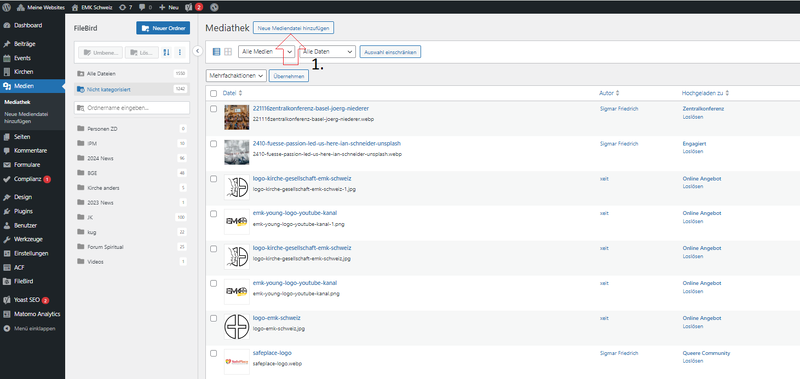Open the Neu menu in admin bar
The width and height of the screenshot is (800, 379).
[169, 7]
